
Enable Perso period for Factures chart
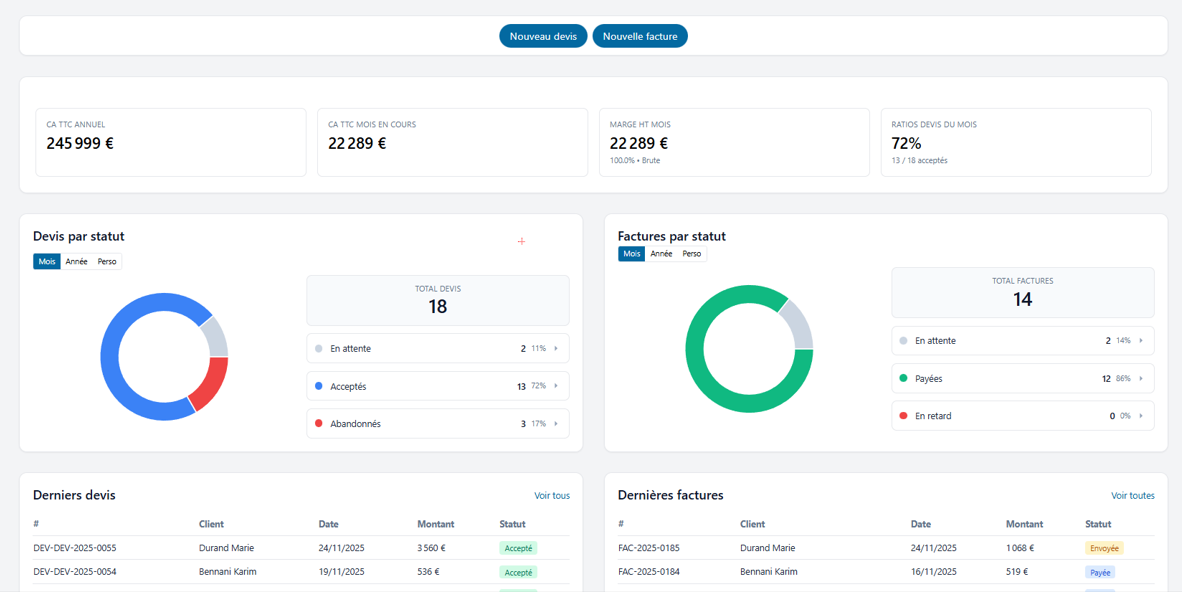point(690,253)
